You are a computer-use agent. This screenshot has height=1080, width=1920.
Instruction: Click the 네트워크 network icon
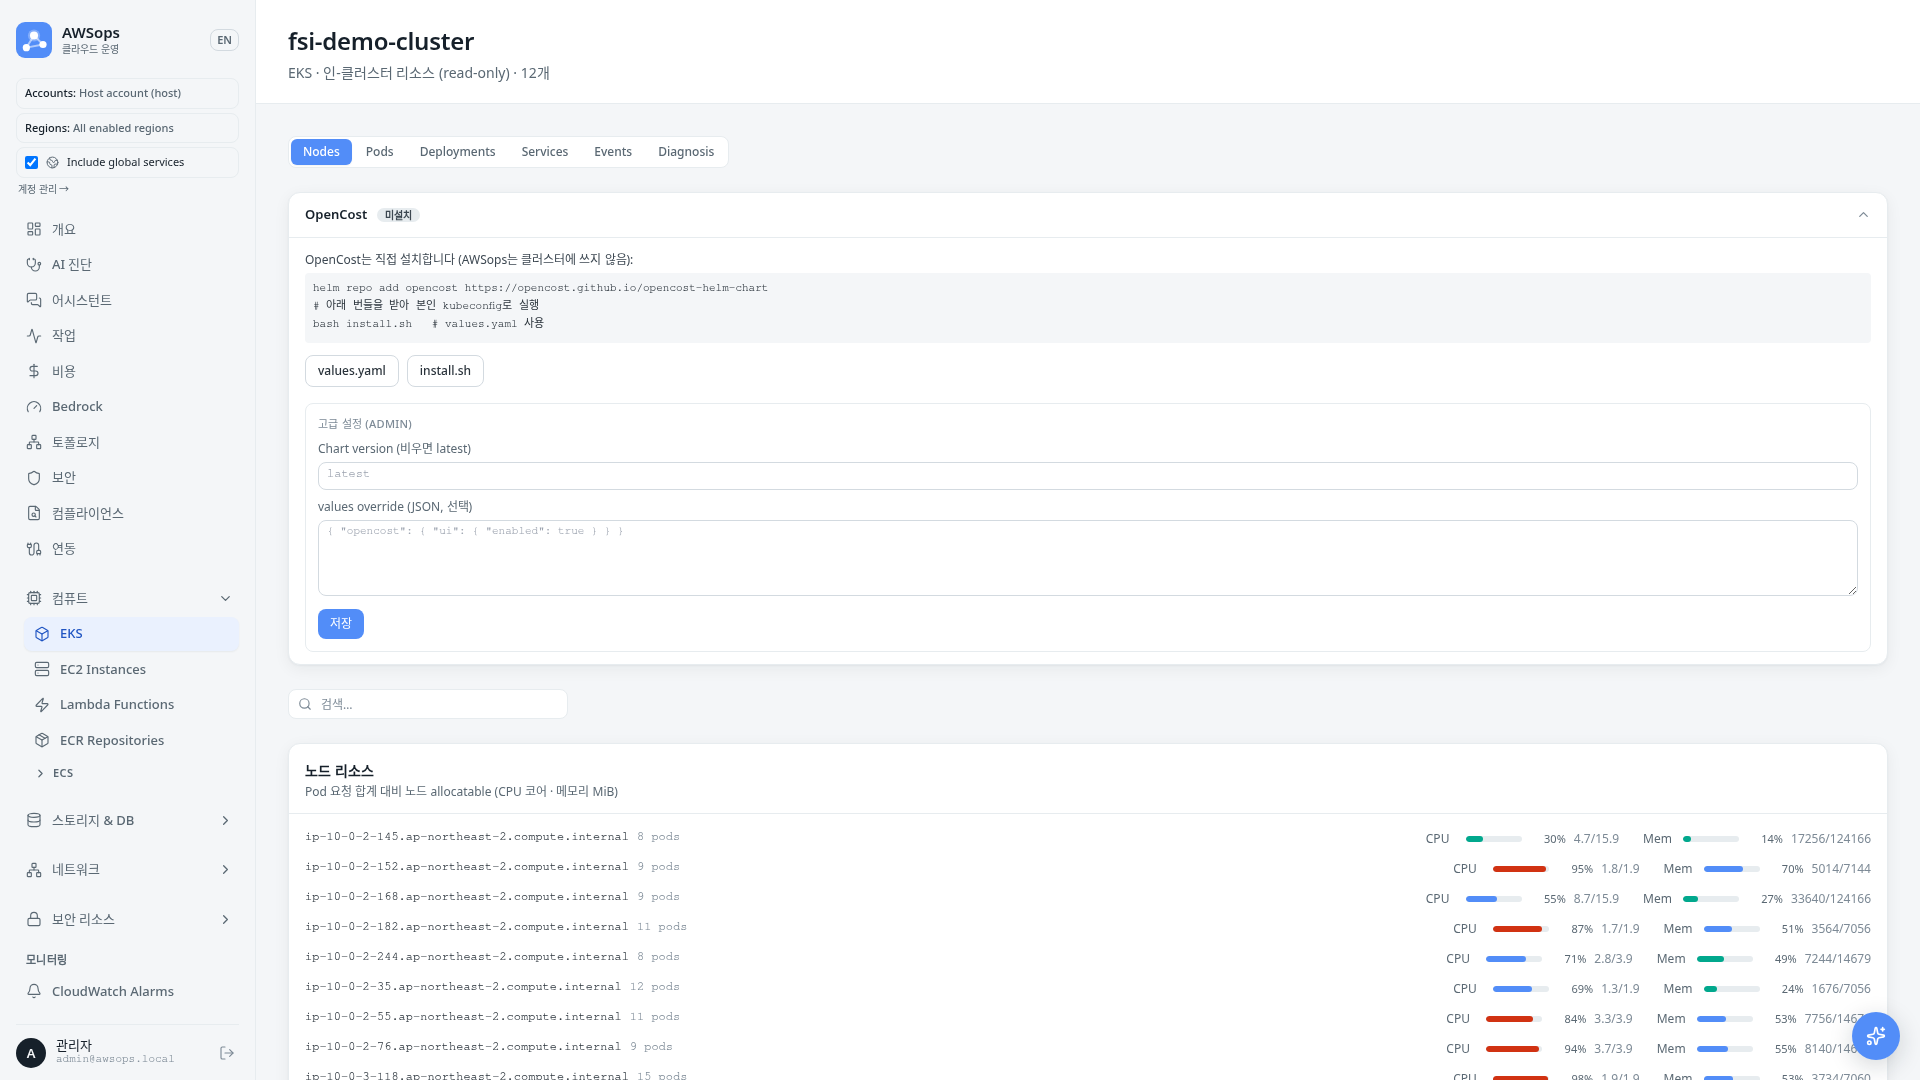[34, 870]
